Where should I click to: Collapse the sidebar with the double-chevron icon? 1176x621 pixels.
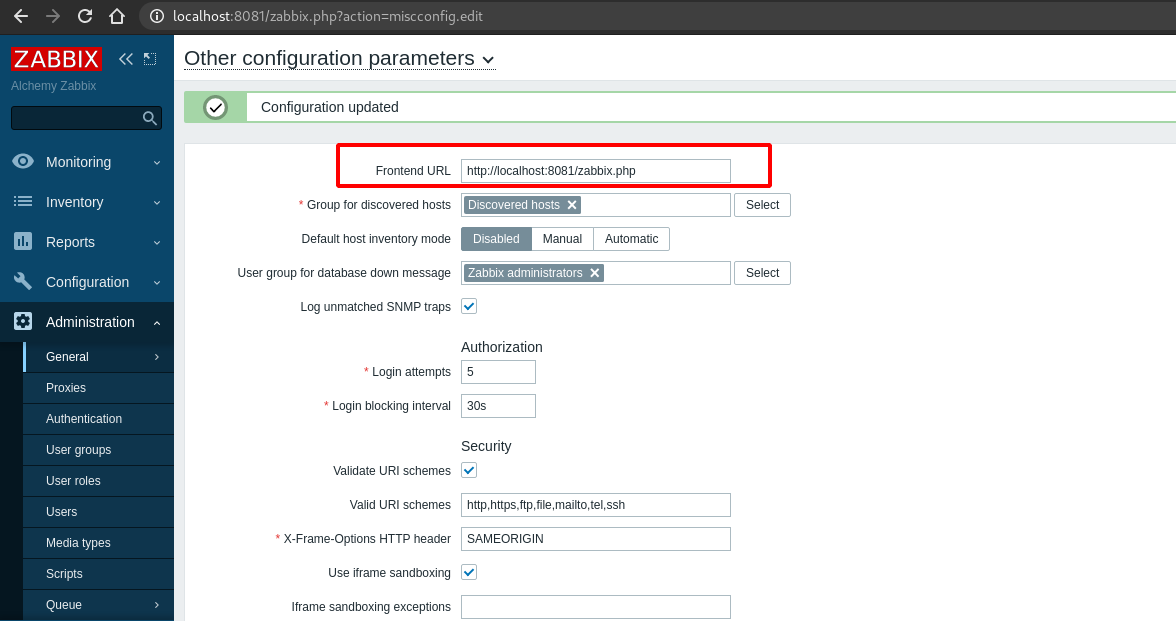click(125, 58)
